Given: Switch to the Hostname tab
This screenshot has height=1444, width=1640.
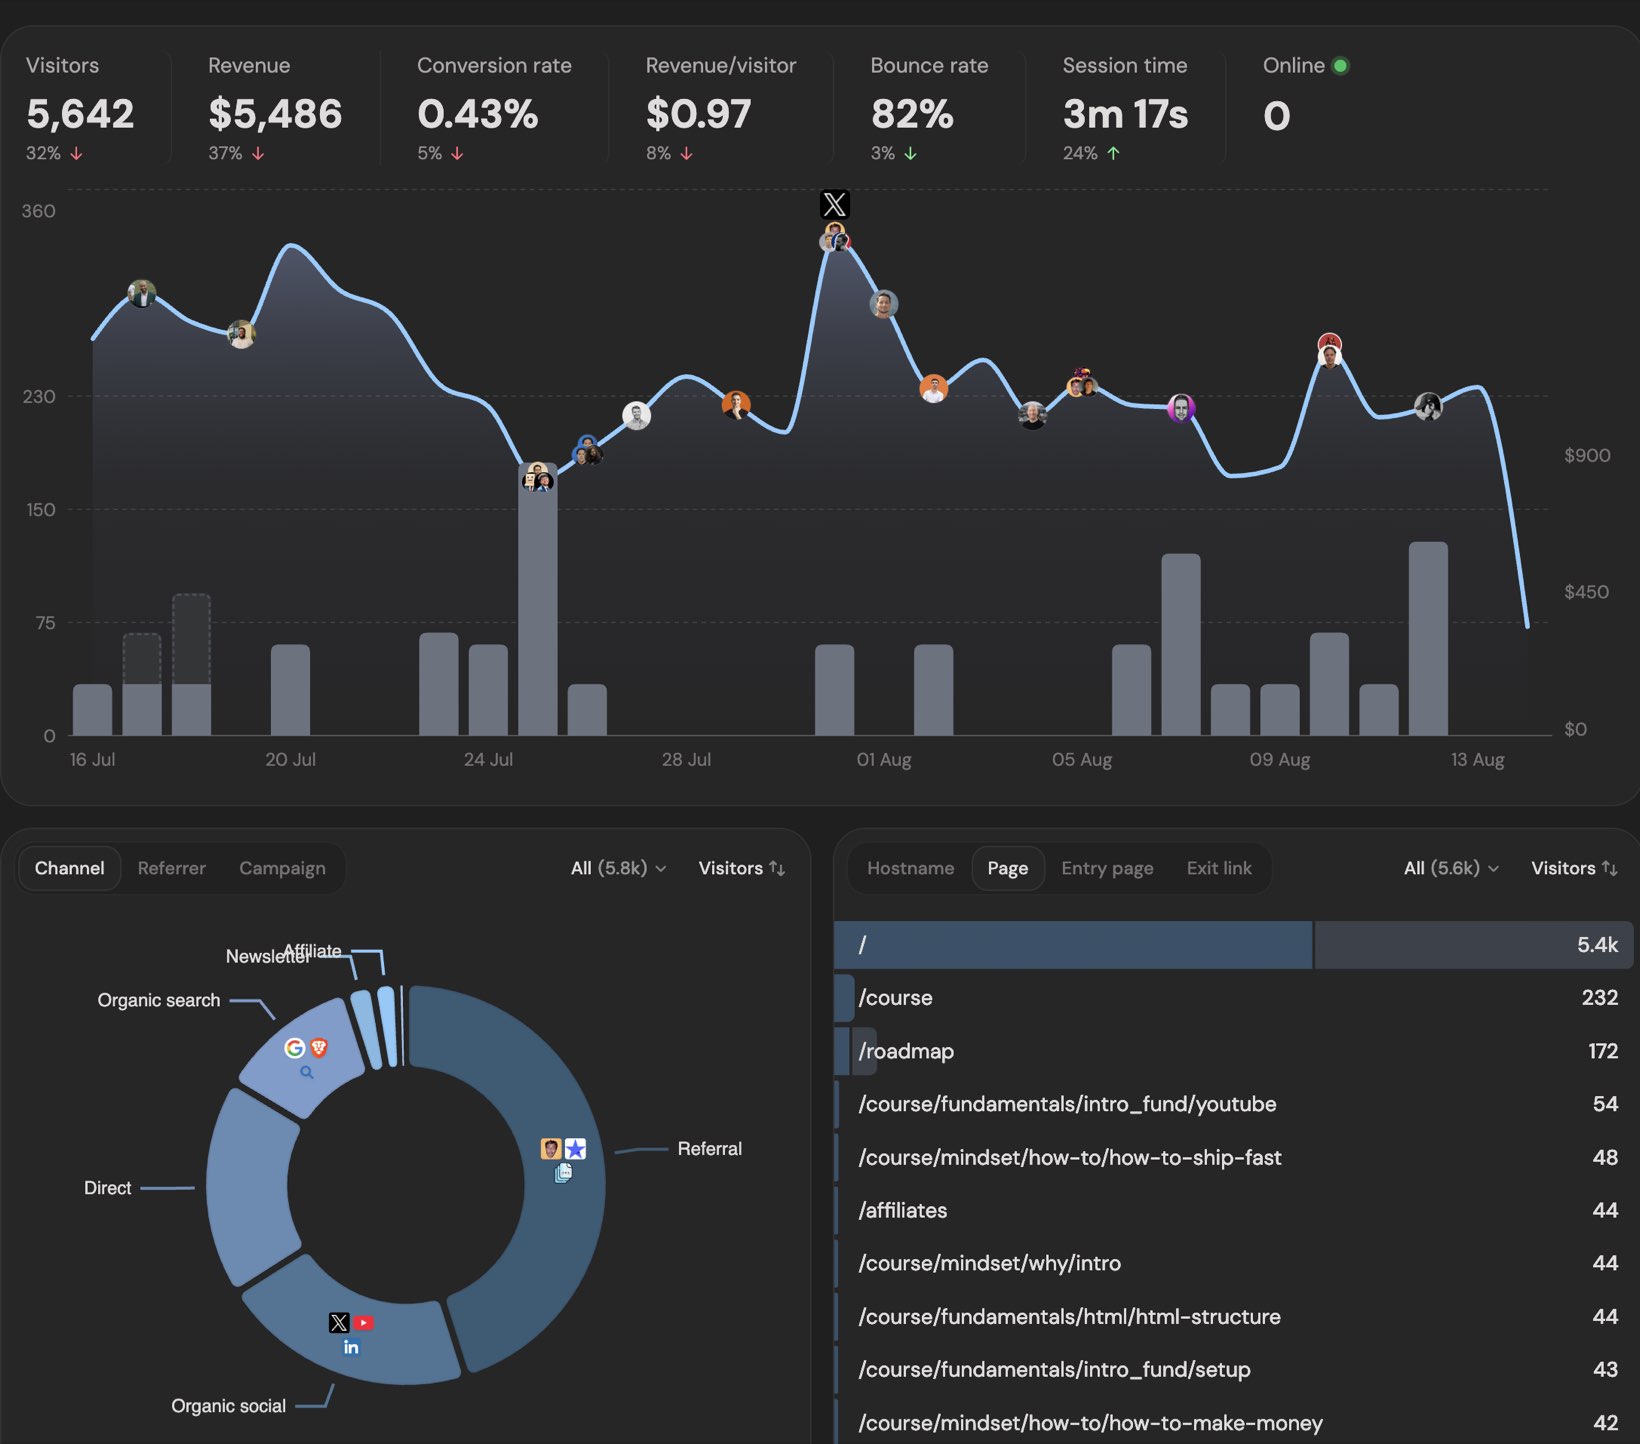Looking at the screenshot, I should [x=910, y=868].
